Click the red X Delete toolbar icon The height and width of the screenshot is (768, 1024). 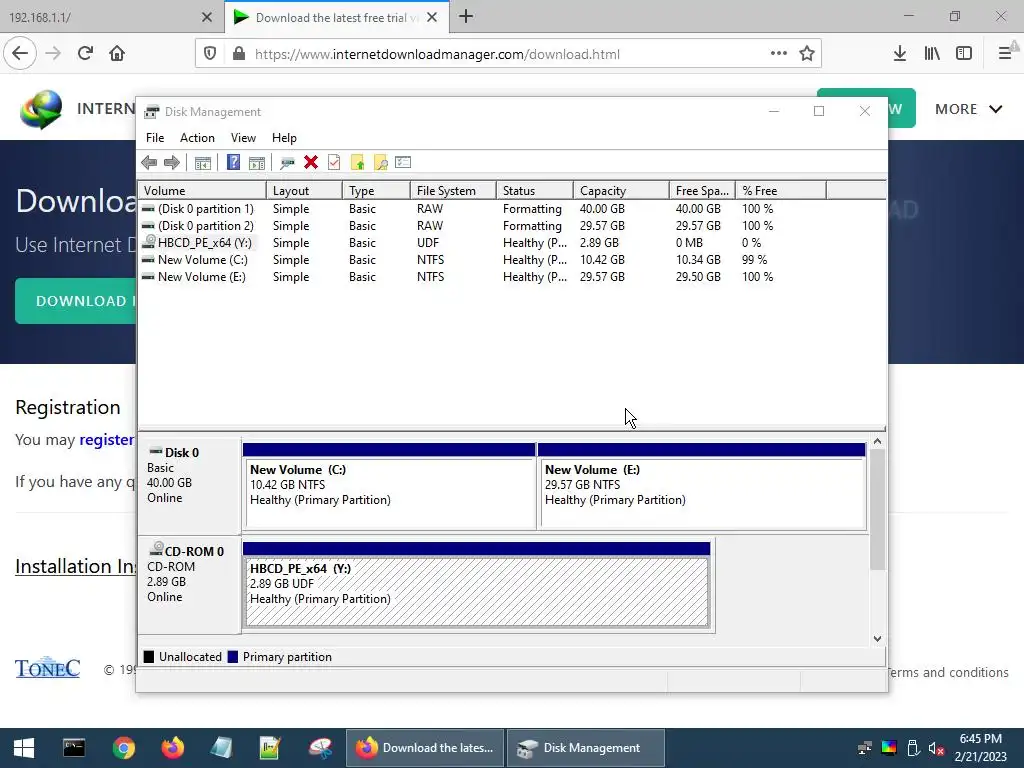tap(311, 162)
